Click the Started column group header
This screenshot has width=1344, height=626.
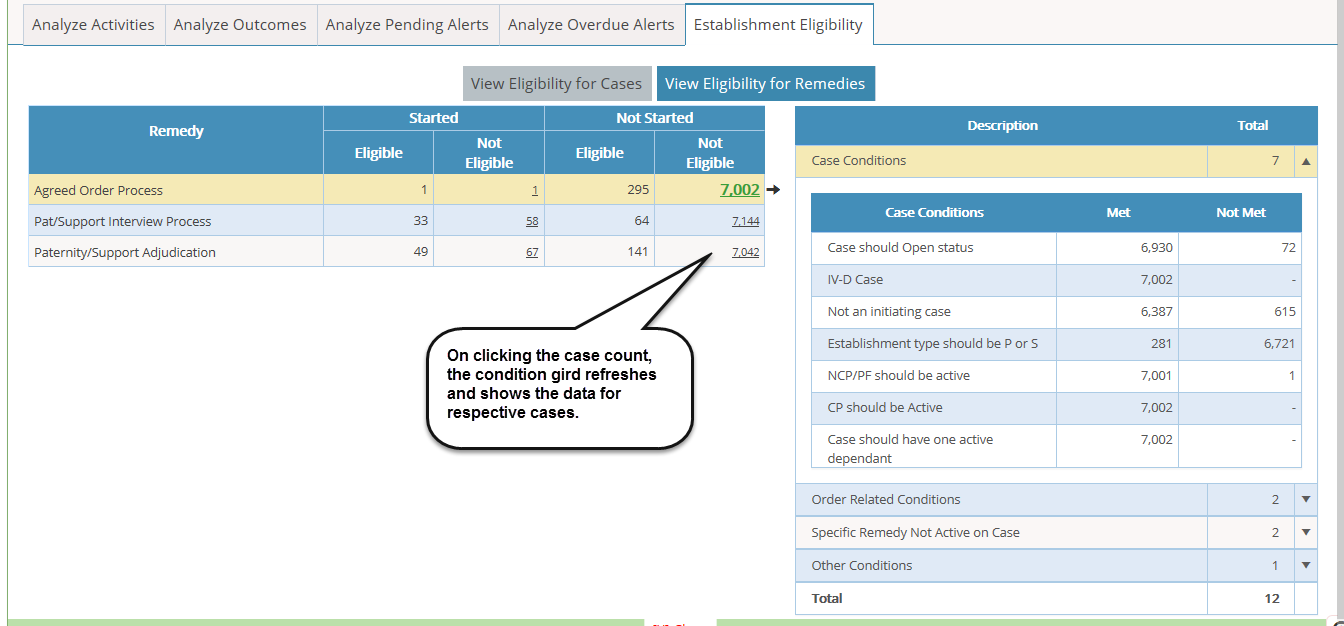pyautogui.click(x=434, y=118)
